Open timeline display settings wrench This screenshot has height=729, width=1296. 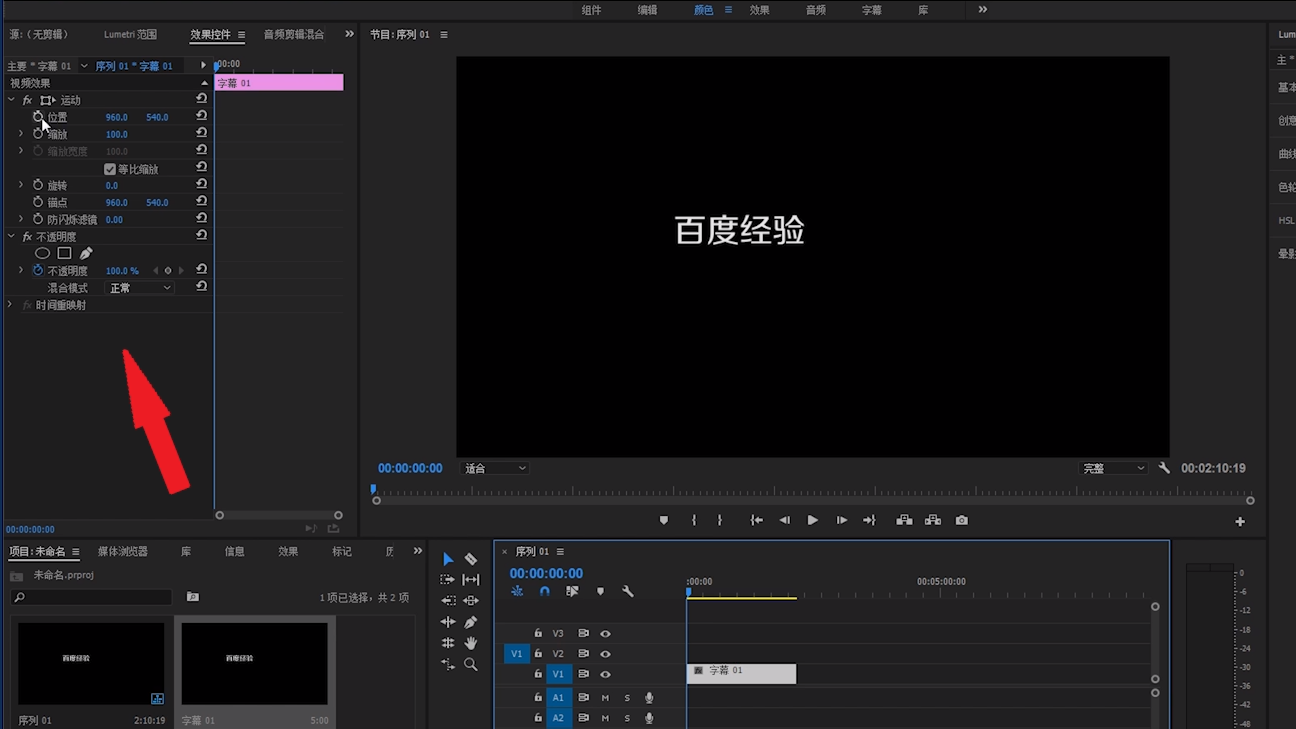[x=628, y=591]
